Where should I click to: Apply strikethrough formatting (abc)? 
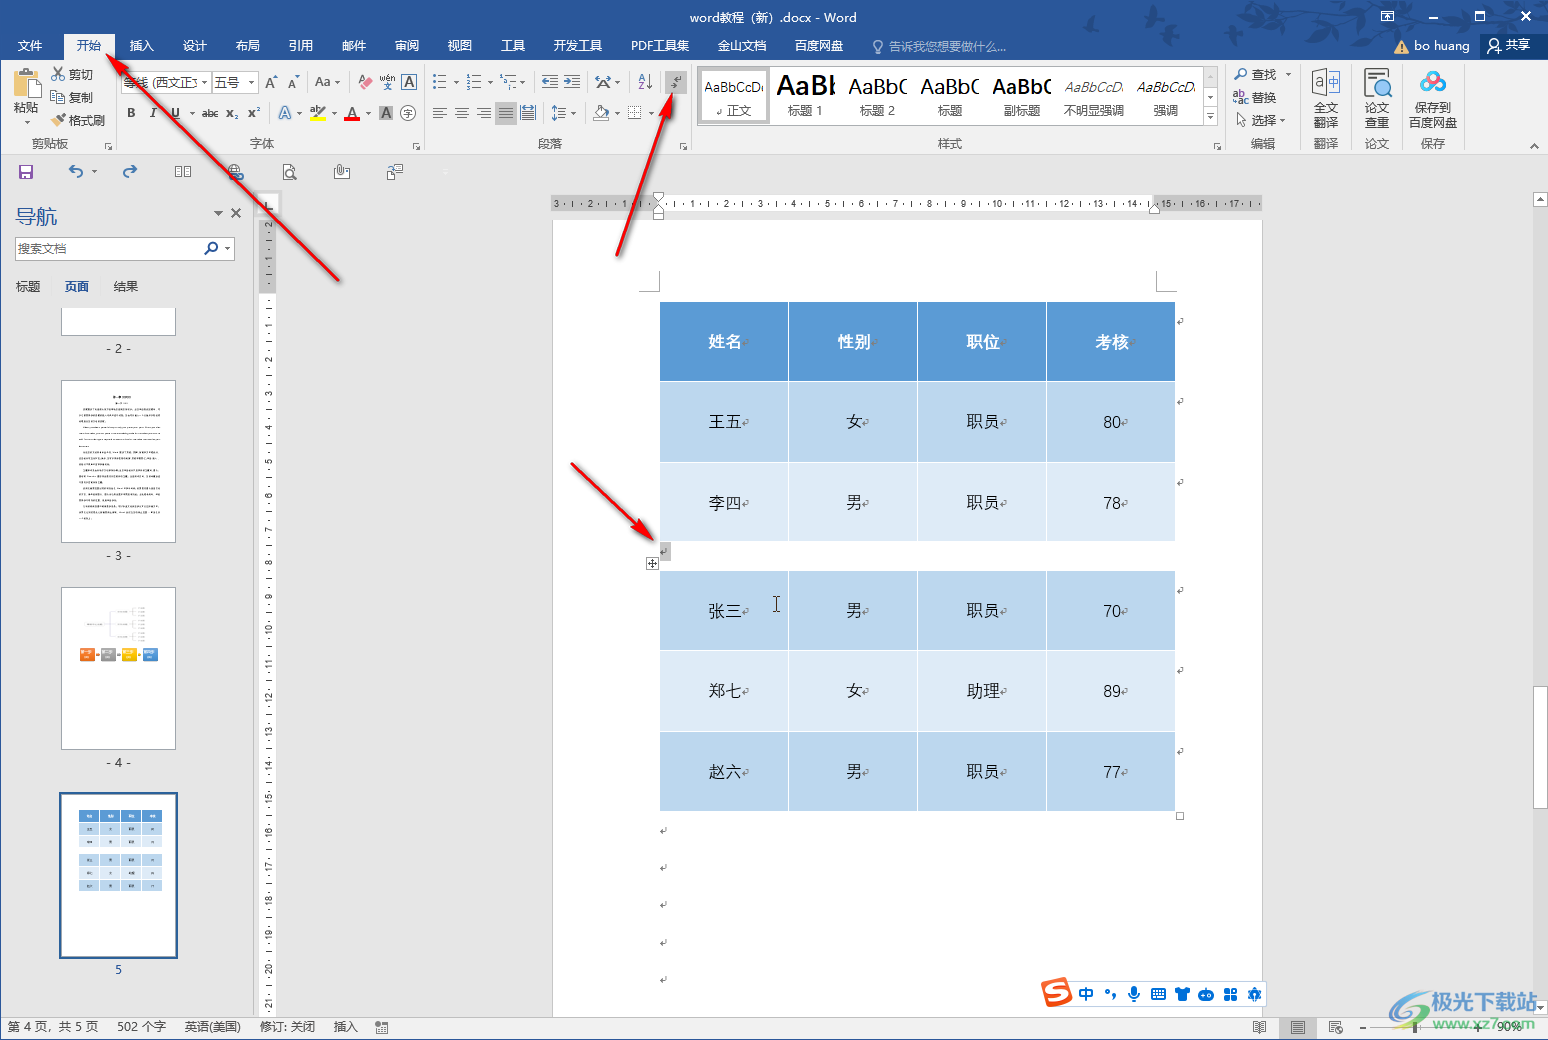tap(210, 113)
